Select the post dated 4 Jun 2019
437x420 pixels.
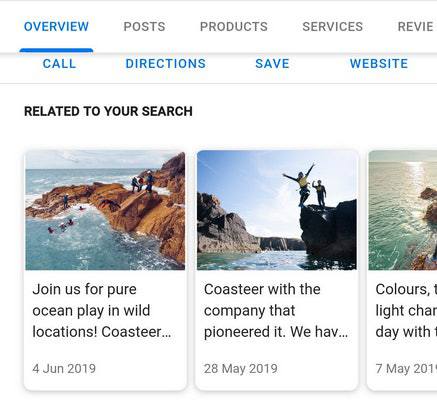pos(64,369)
